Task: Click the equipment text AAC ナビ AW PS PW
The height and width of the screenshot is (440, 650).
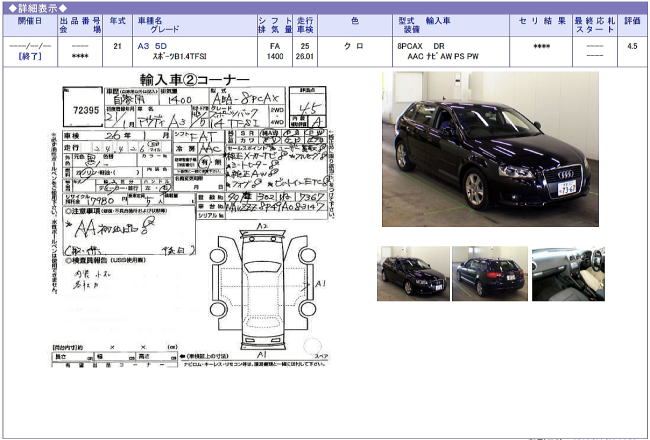Action: click(x=443, y=56)
